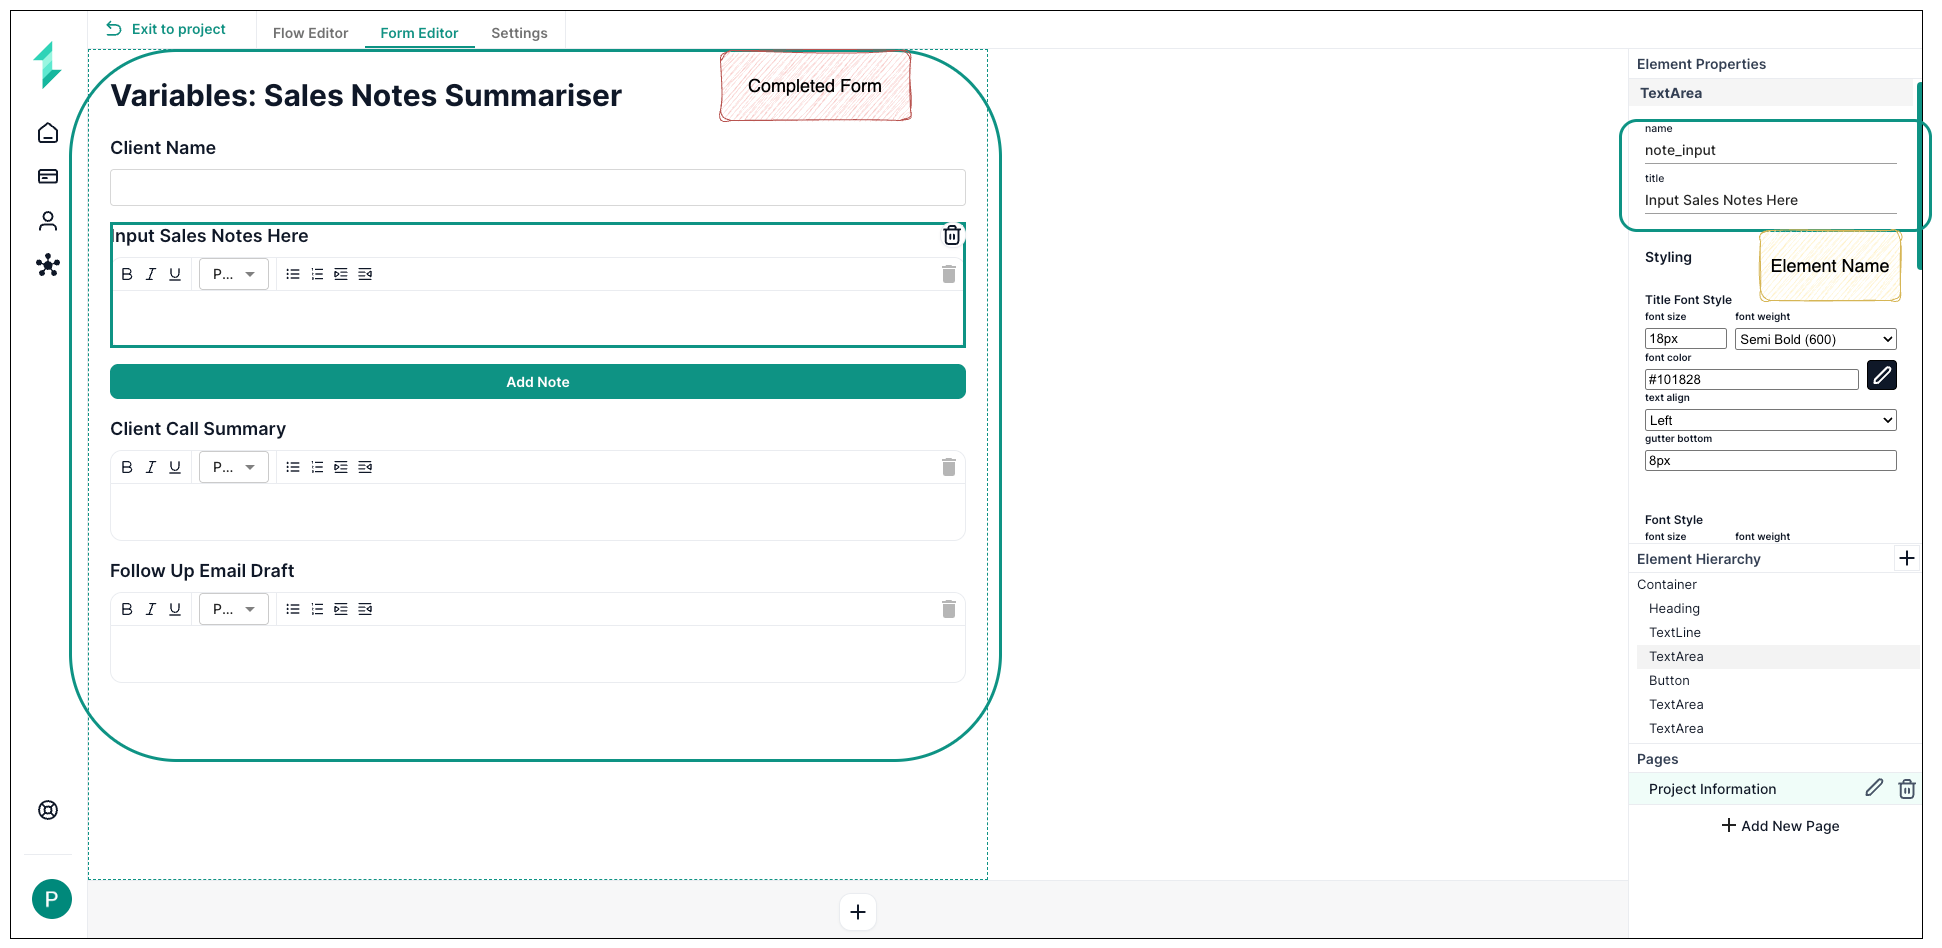
Task: Toggle underline in the Input Sales Notes editor
Action: 175,274
